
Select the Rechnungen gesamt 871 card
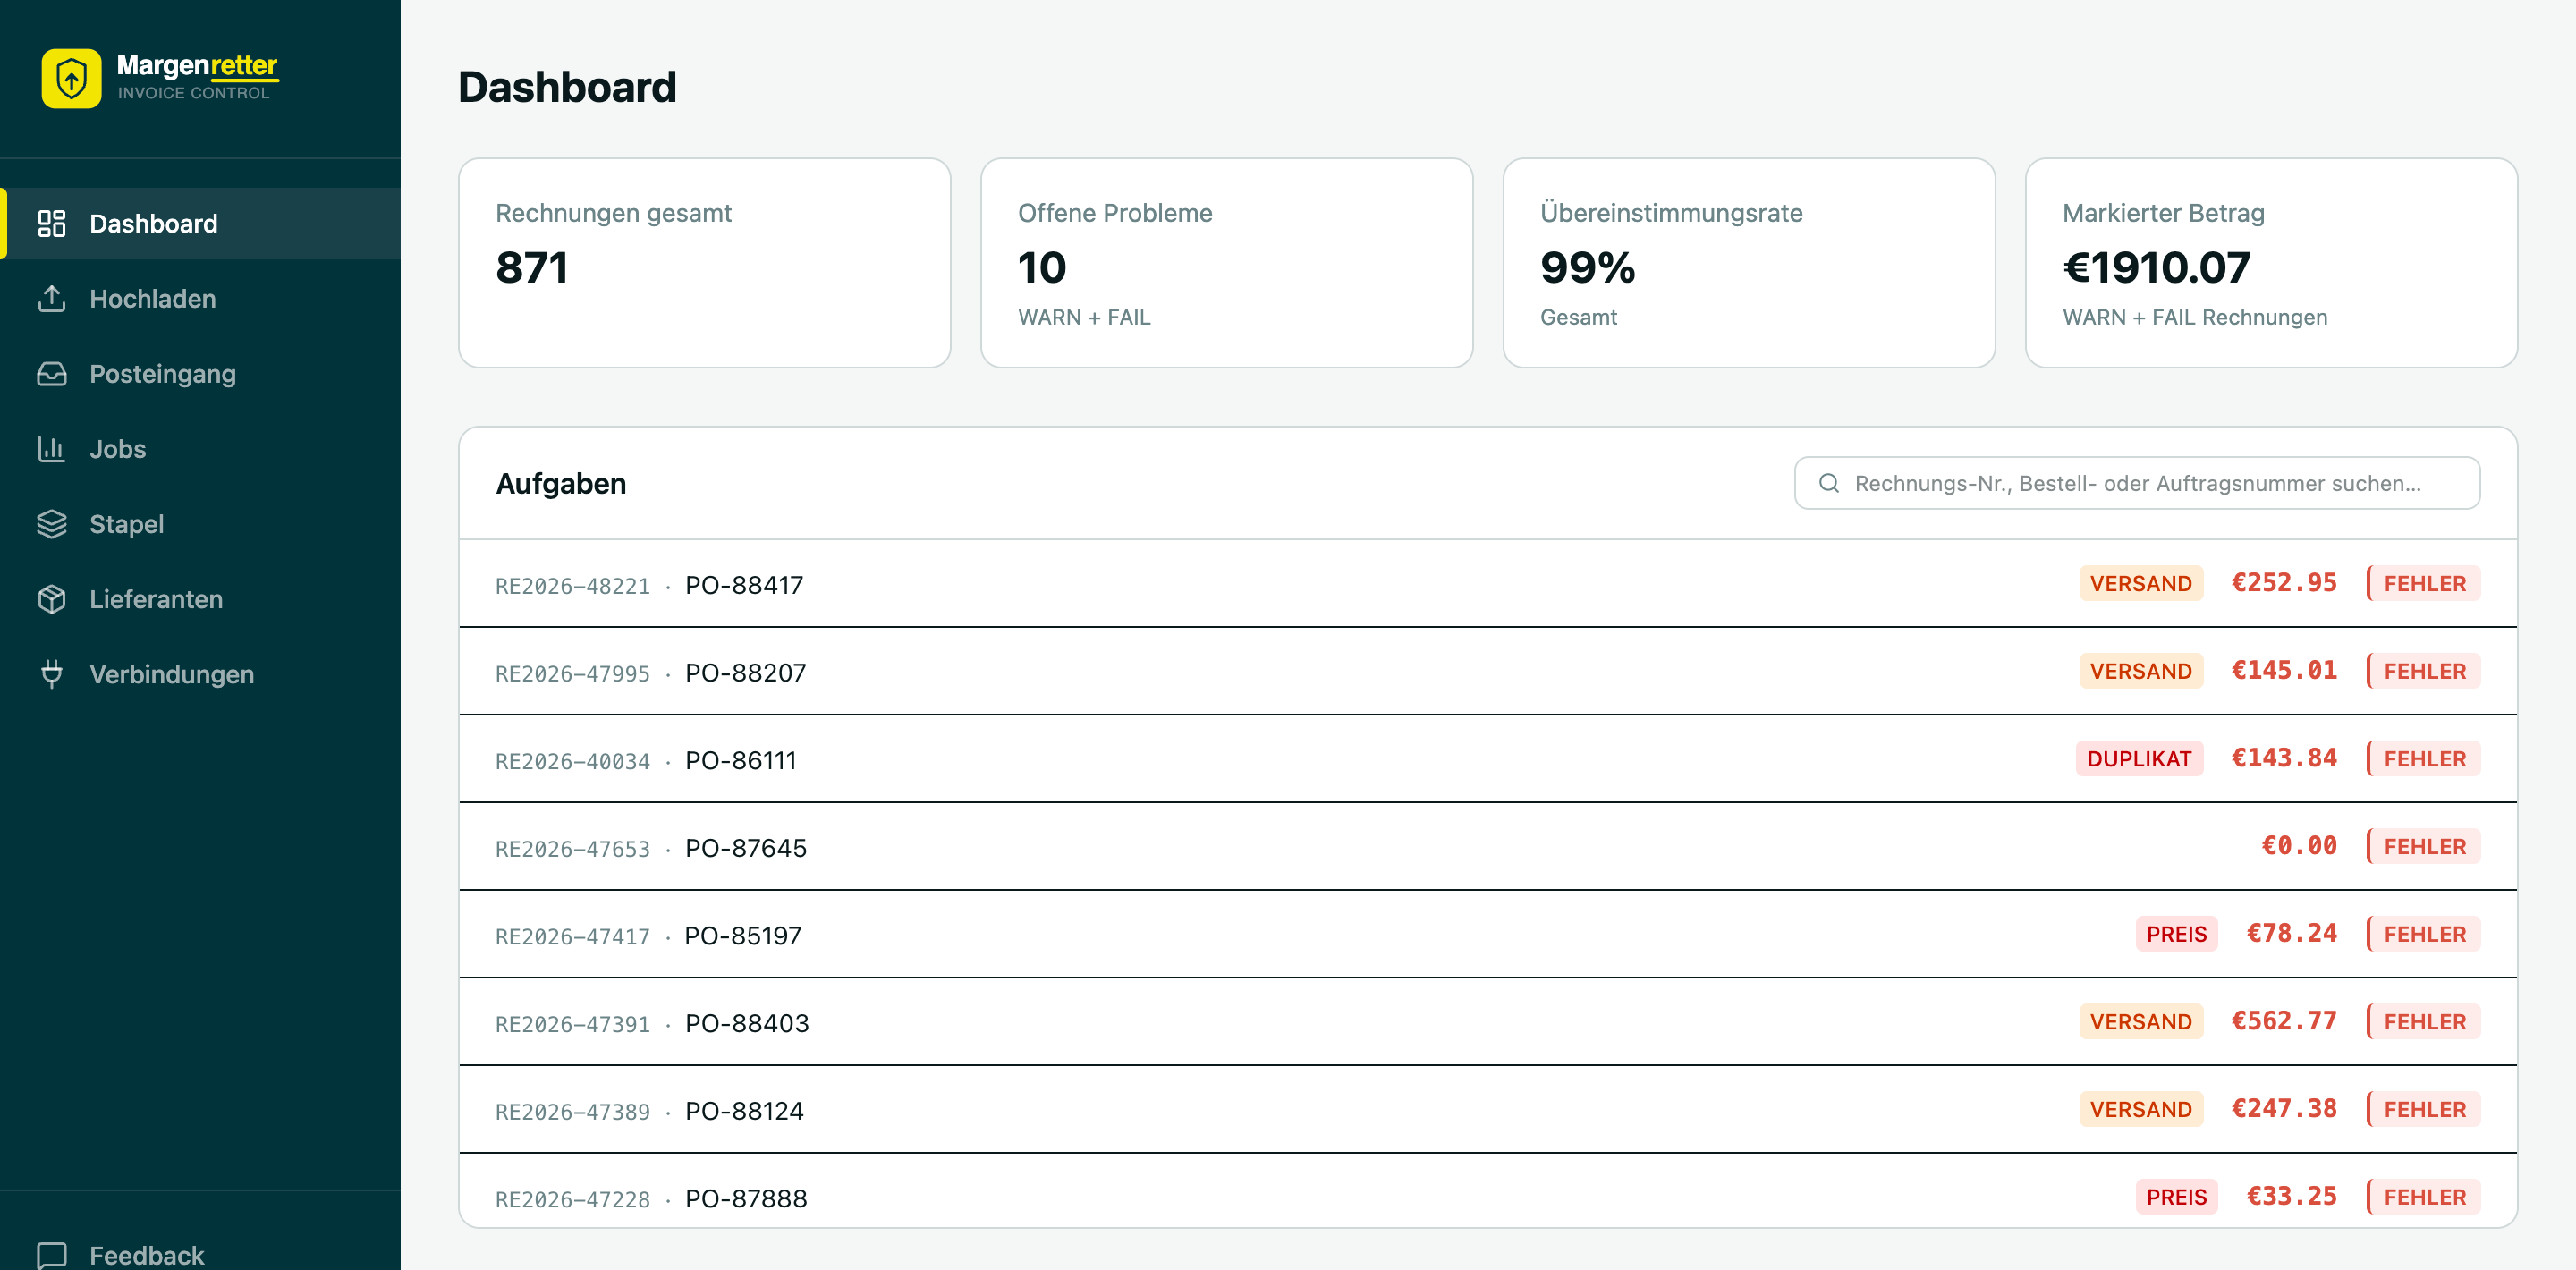tap(704, 262)
